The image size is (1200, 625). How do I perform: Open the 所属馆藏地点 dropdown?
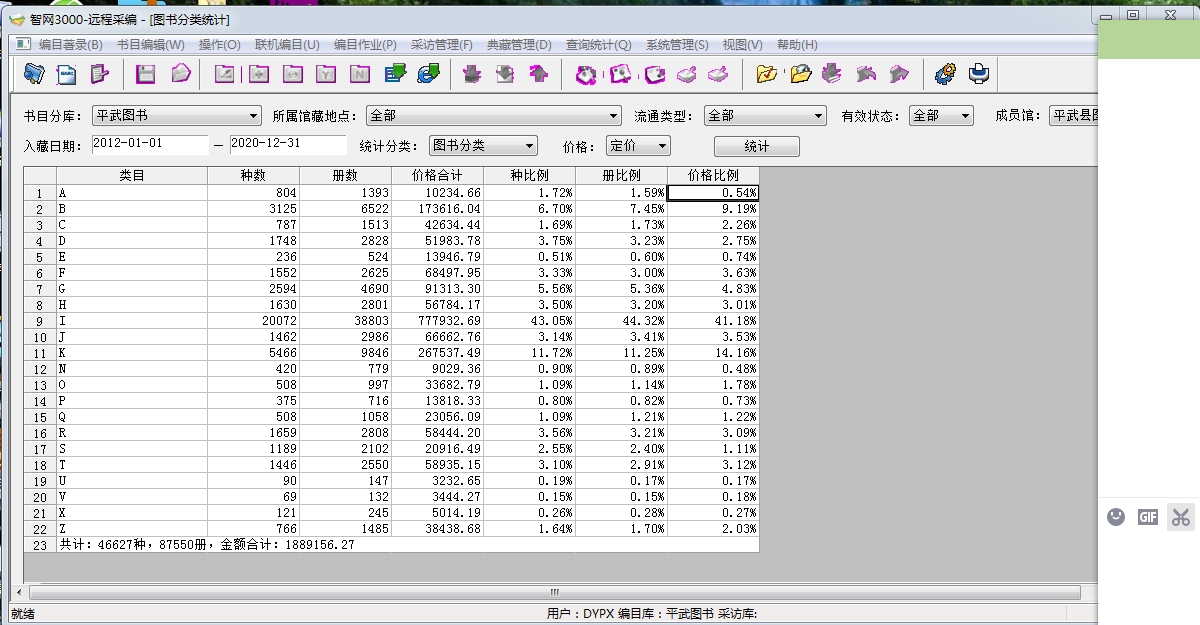[494, 116]
